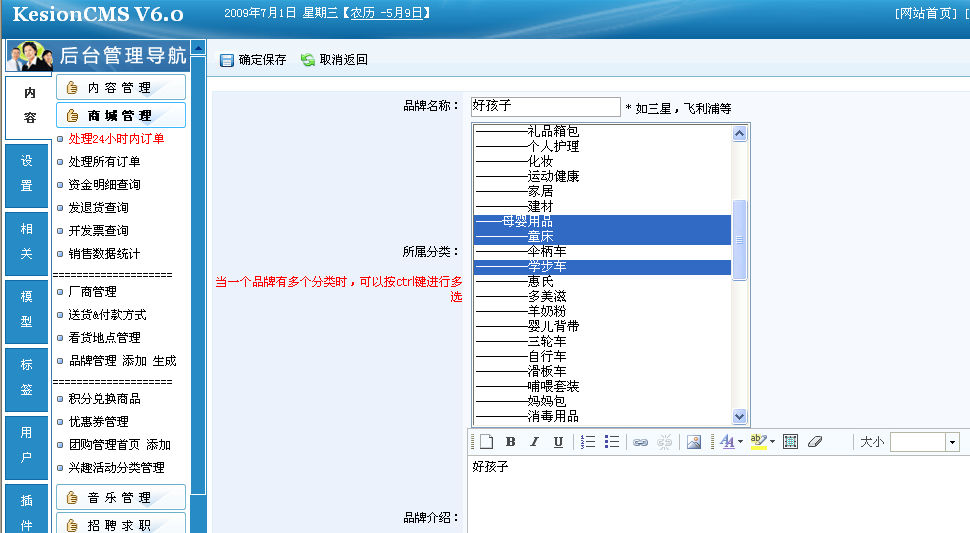Open the 大小 font size dropdown
Viewport: 970px width, 533px height.
coord(952,442)
